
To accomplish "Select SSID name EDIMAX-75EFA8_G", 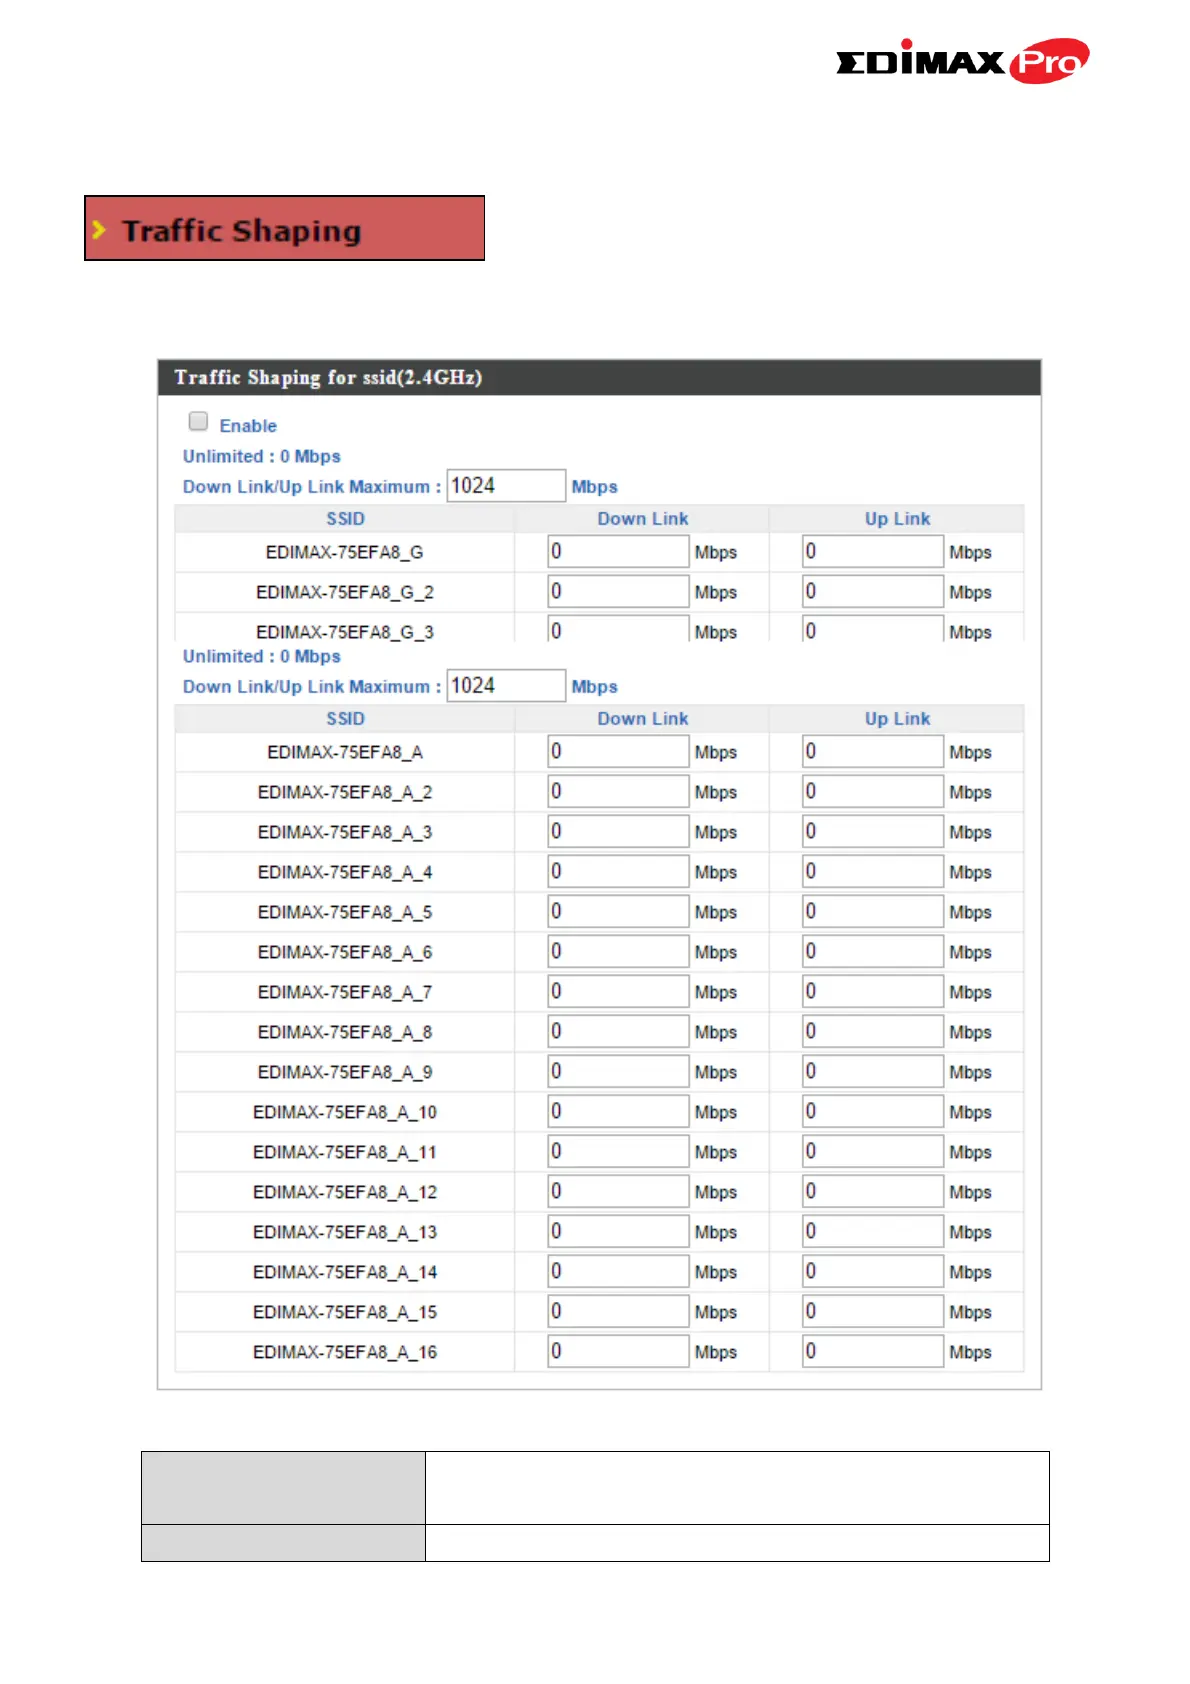I will point(345,552).
